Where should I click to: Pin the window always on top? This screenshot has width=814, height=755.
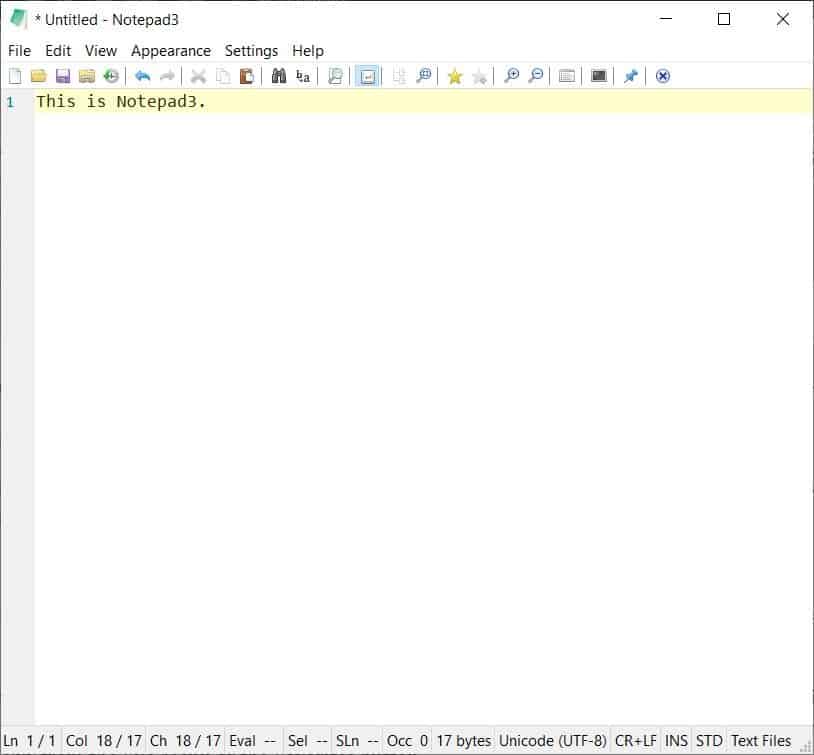click(630, 76)
